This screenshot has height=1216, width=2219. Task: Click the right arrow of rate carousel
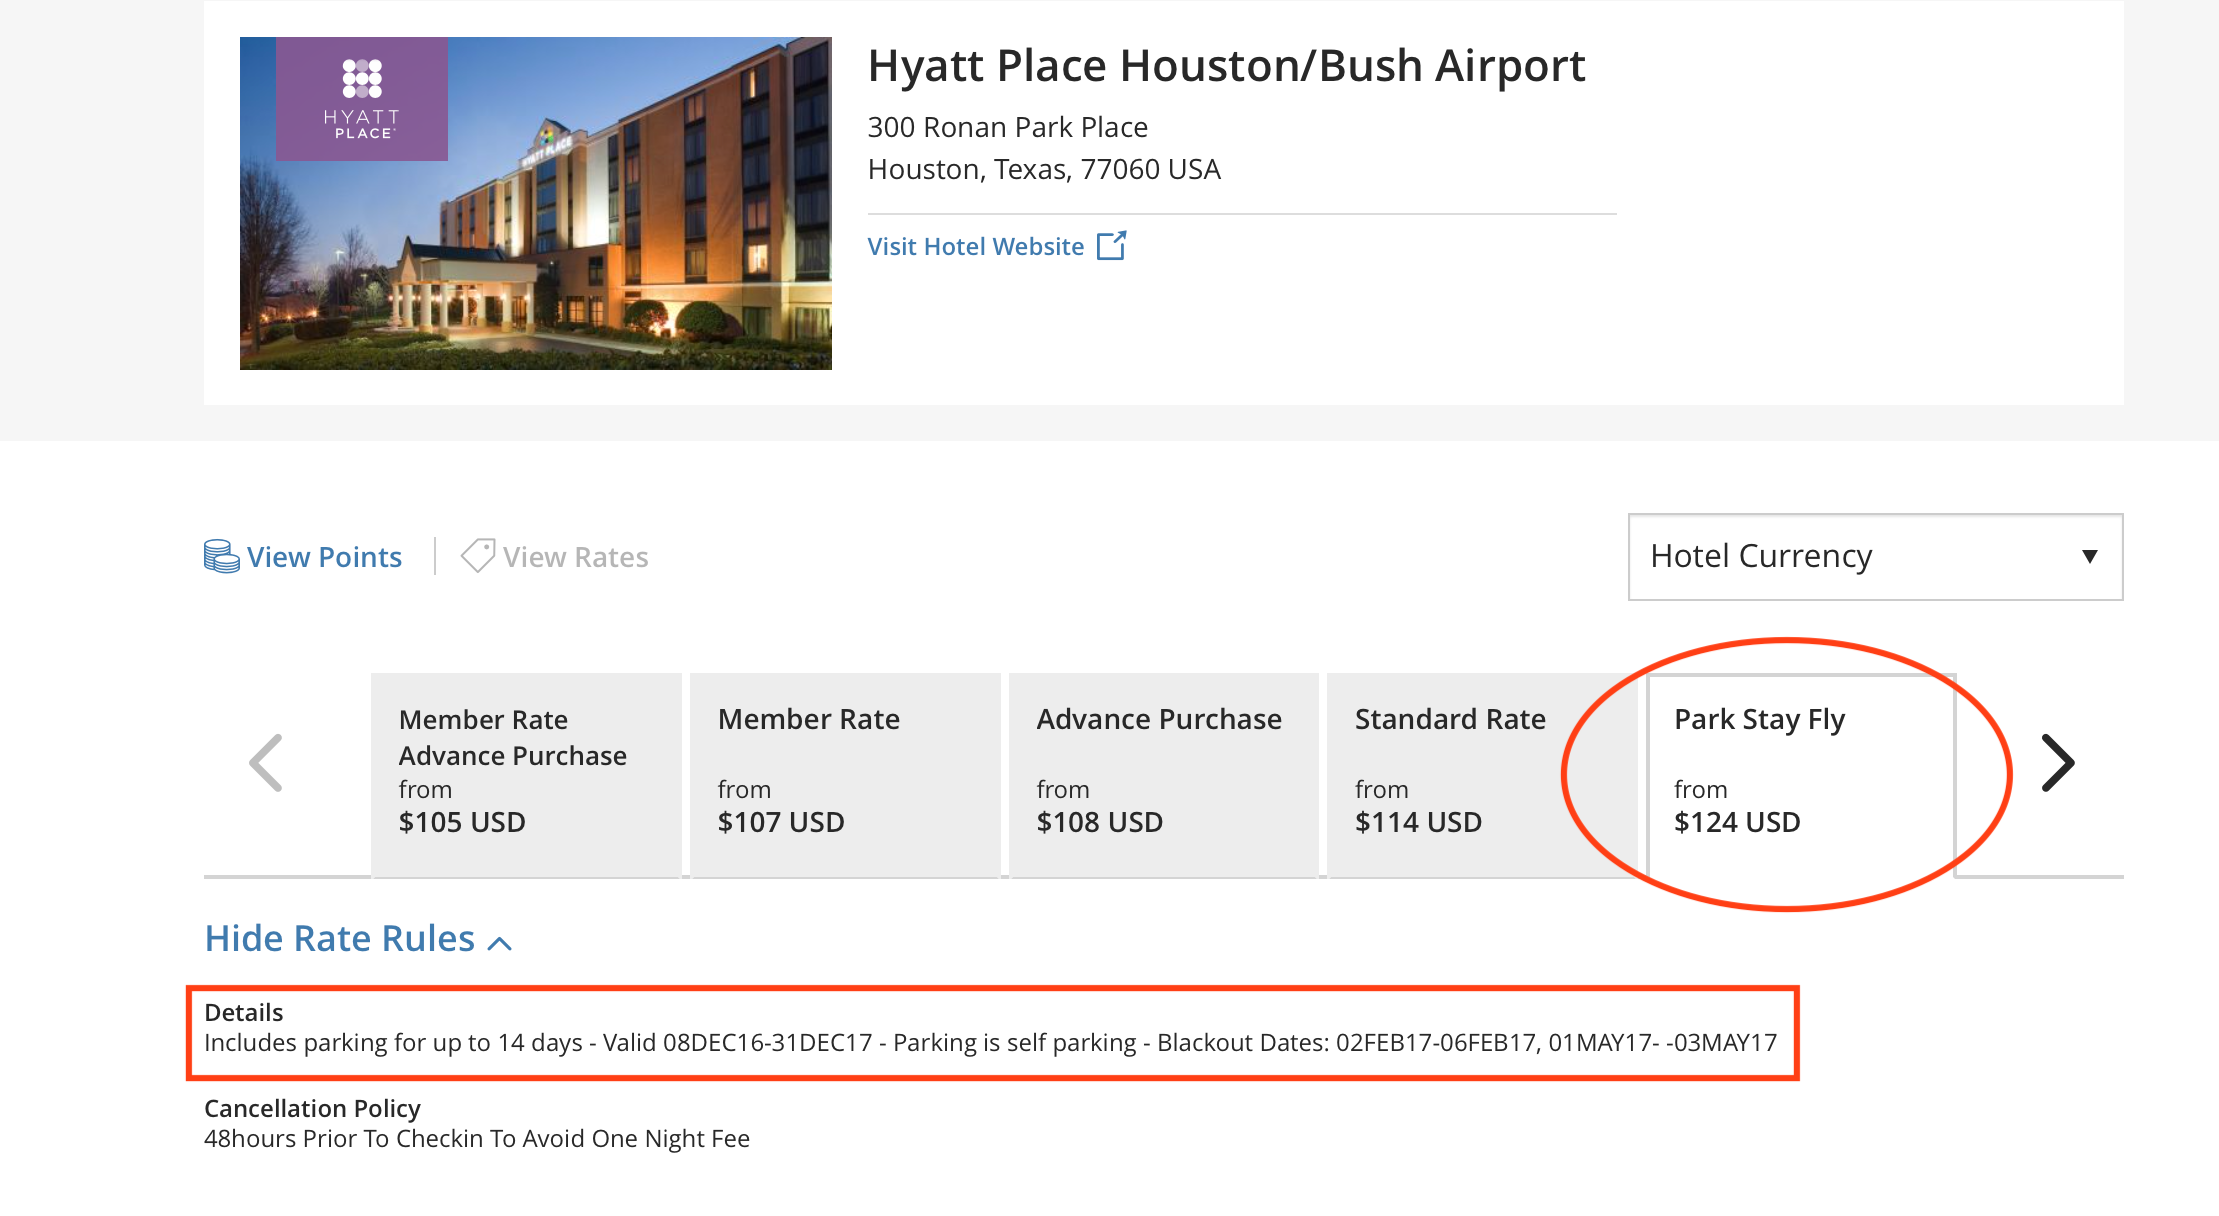click(2057, 763)
